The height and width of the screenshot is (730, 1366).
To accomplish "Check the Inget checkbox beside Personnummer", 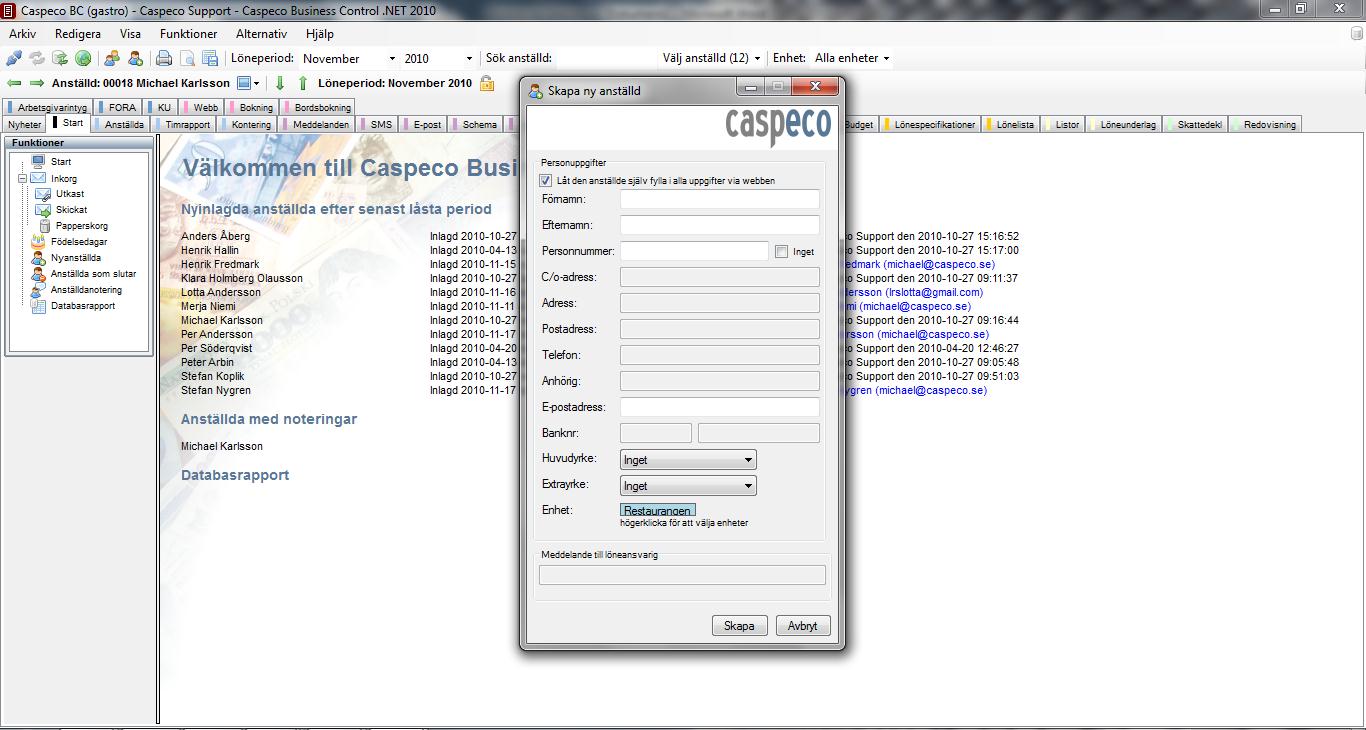I will click(782, 252).
